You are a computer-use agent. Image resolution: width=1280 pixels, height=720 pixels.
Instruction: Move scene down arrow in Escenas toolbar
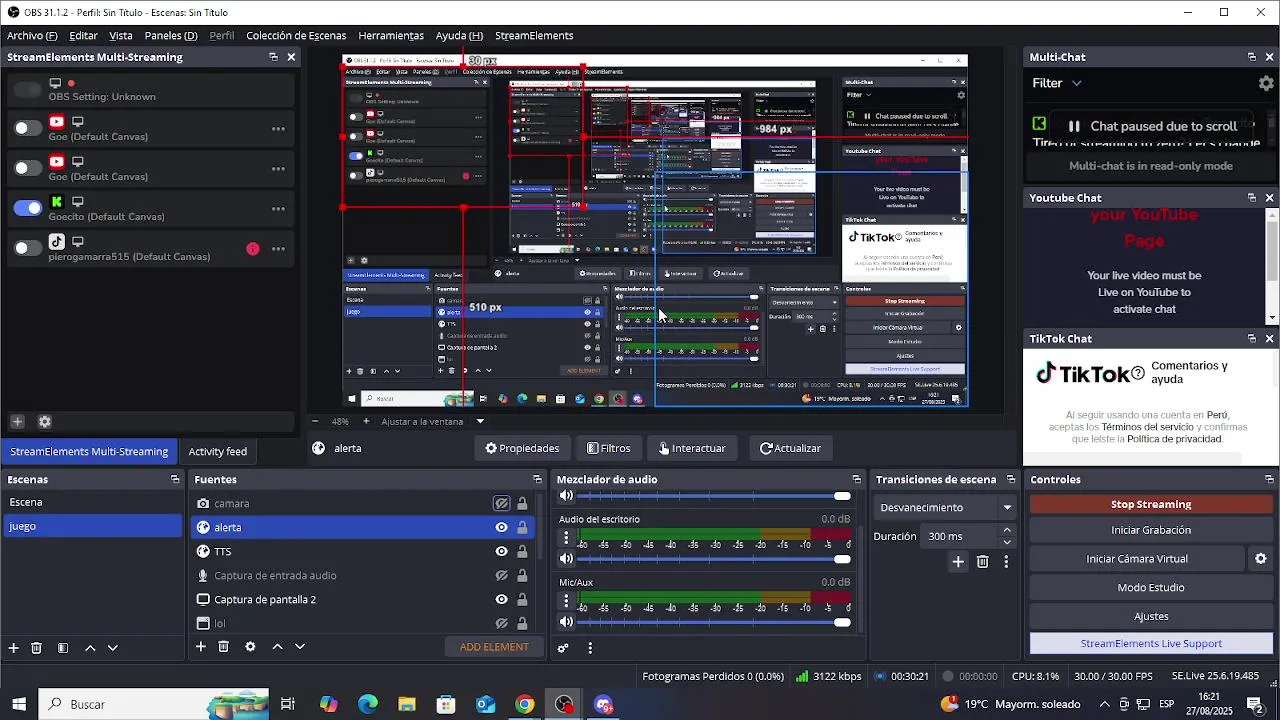pos(112,648)
